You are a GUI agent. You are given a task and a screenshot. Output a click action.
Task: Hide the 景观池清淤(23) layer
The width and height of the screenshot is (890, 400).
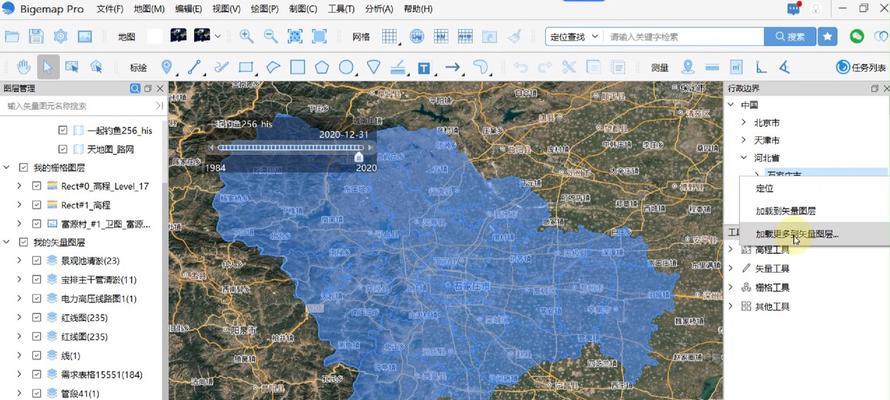36,260
